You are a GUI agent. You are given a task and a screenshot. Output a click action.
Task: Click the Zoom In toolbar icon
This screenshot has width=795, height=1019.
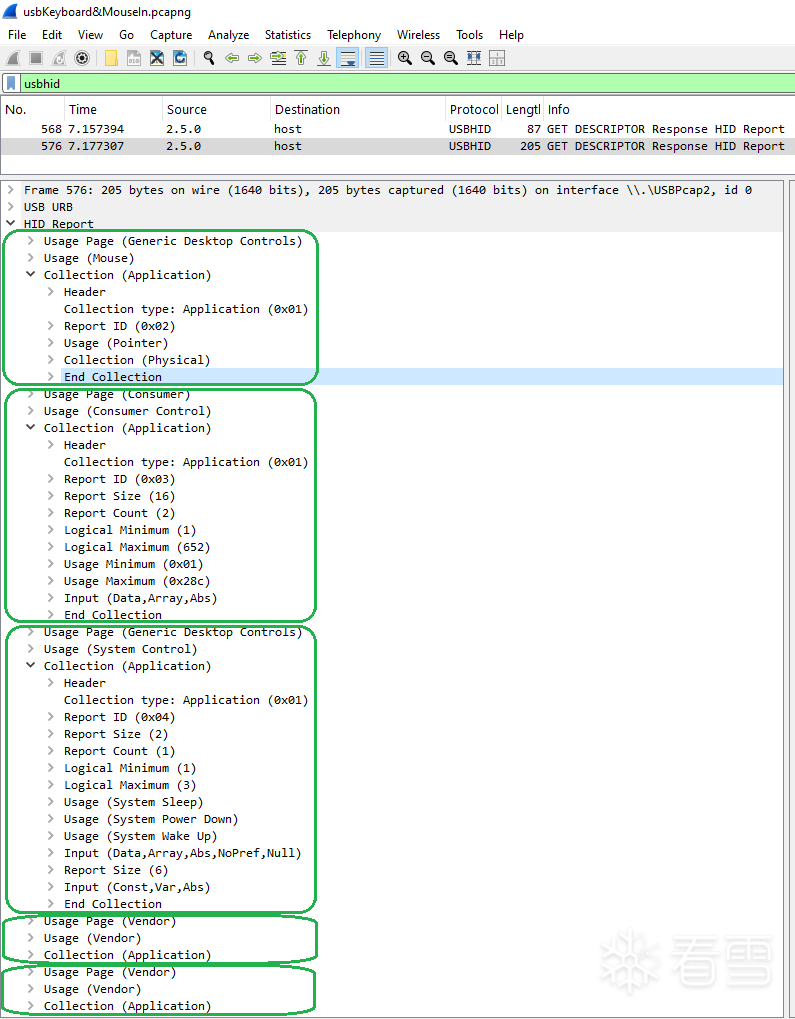404,59
